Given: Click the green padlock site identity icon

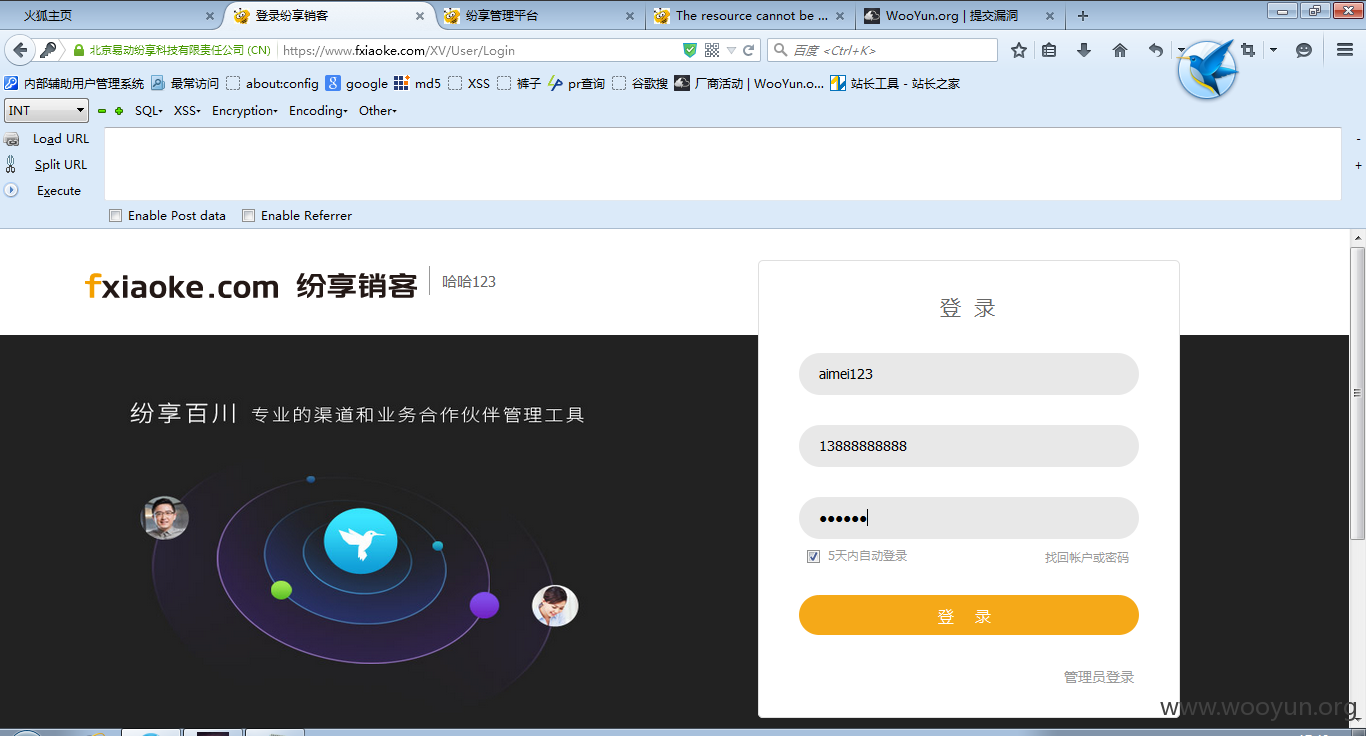Looking at the screenshot, I should [77, 50].
